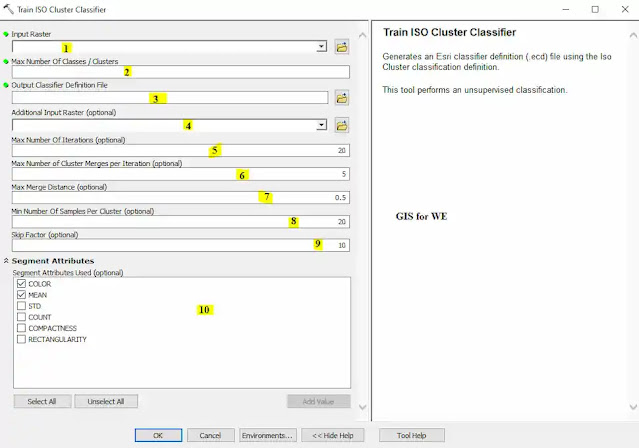Click the Unselect All button
Screen dimensions: 639x448
coord(106,402)
